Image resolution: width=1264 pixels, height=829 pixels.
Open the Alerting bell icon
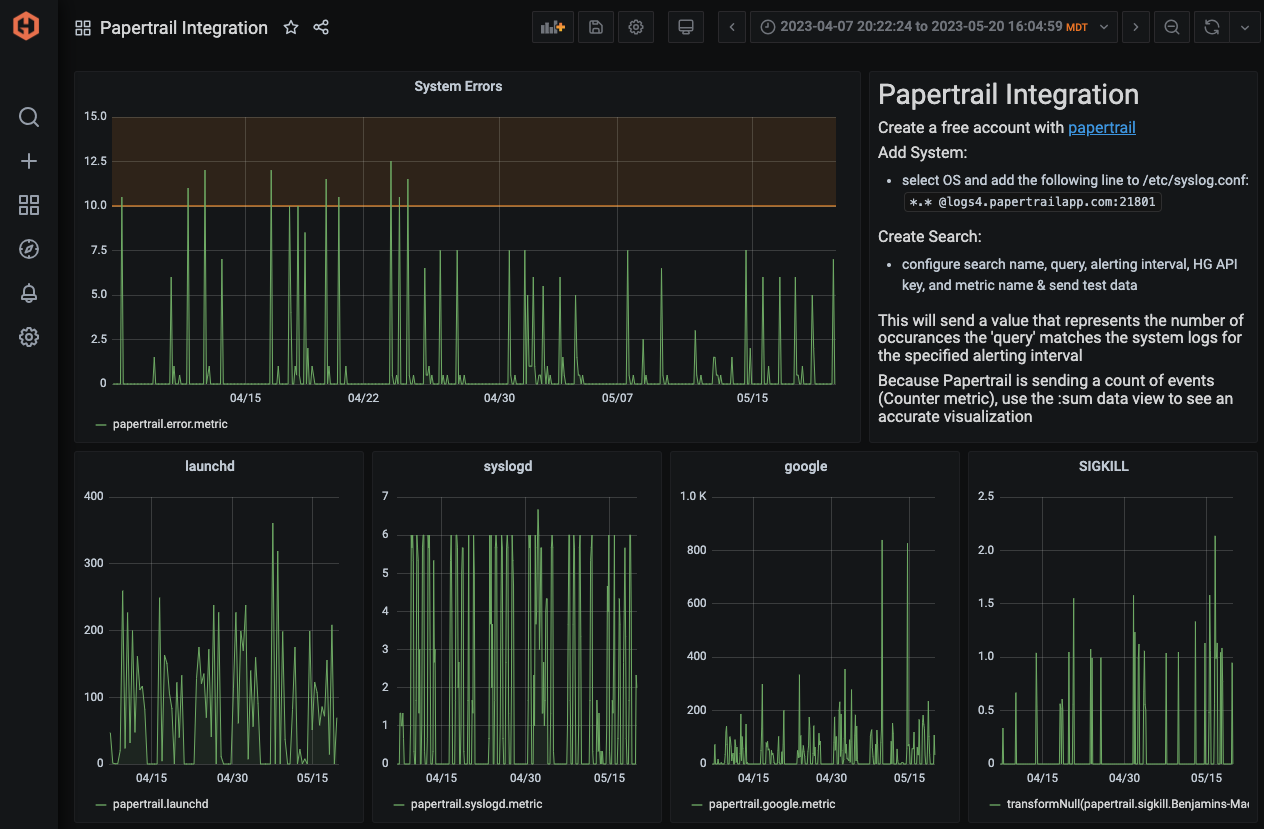click(29, 293)
